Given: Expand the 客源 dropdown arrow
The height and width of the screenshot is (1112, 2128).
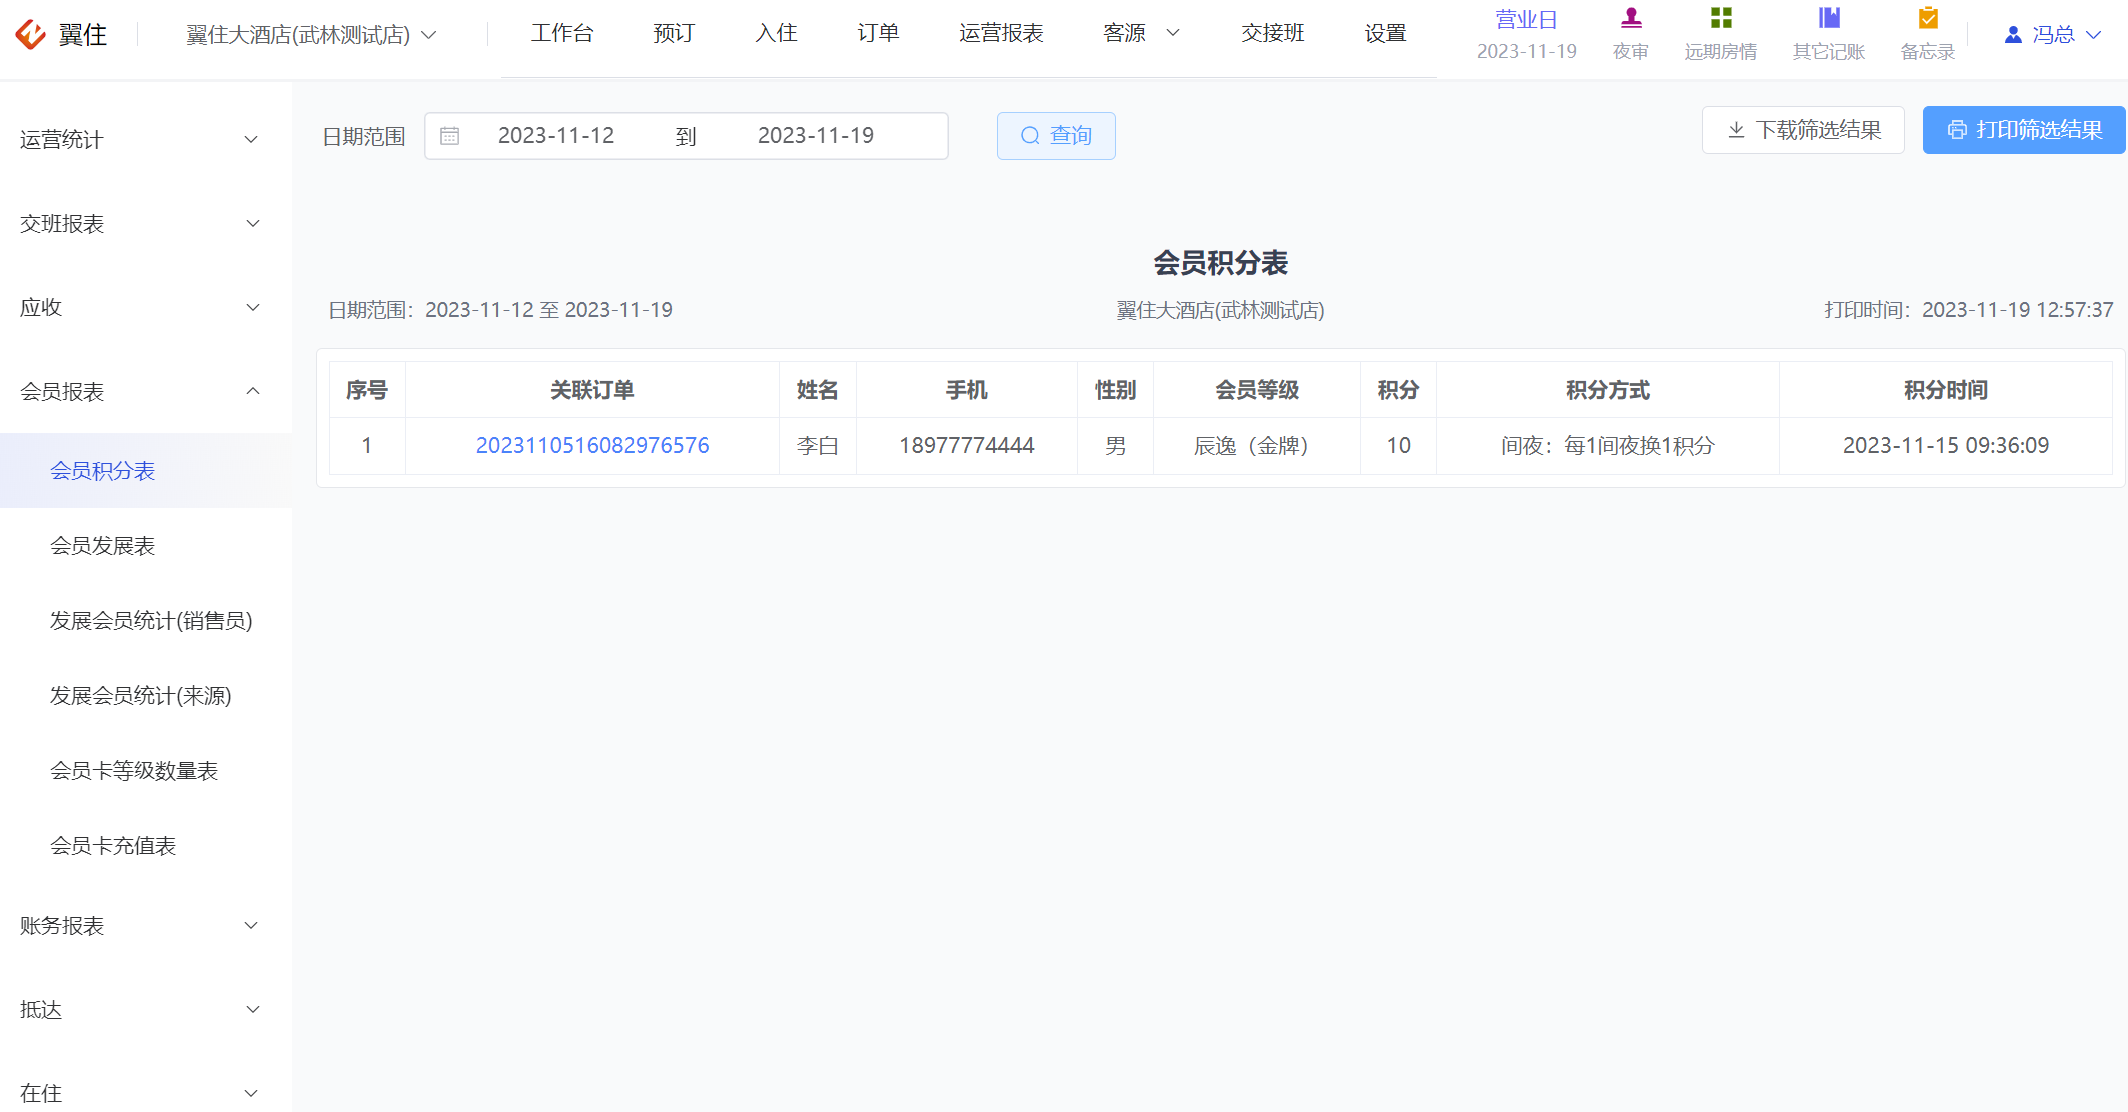Looking at the screenshot, I should (x=1173, y=33).
